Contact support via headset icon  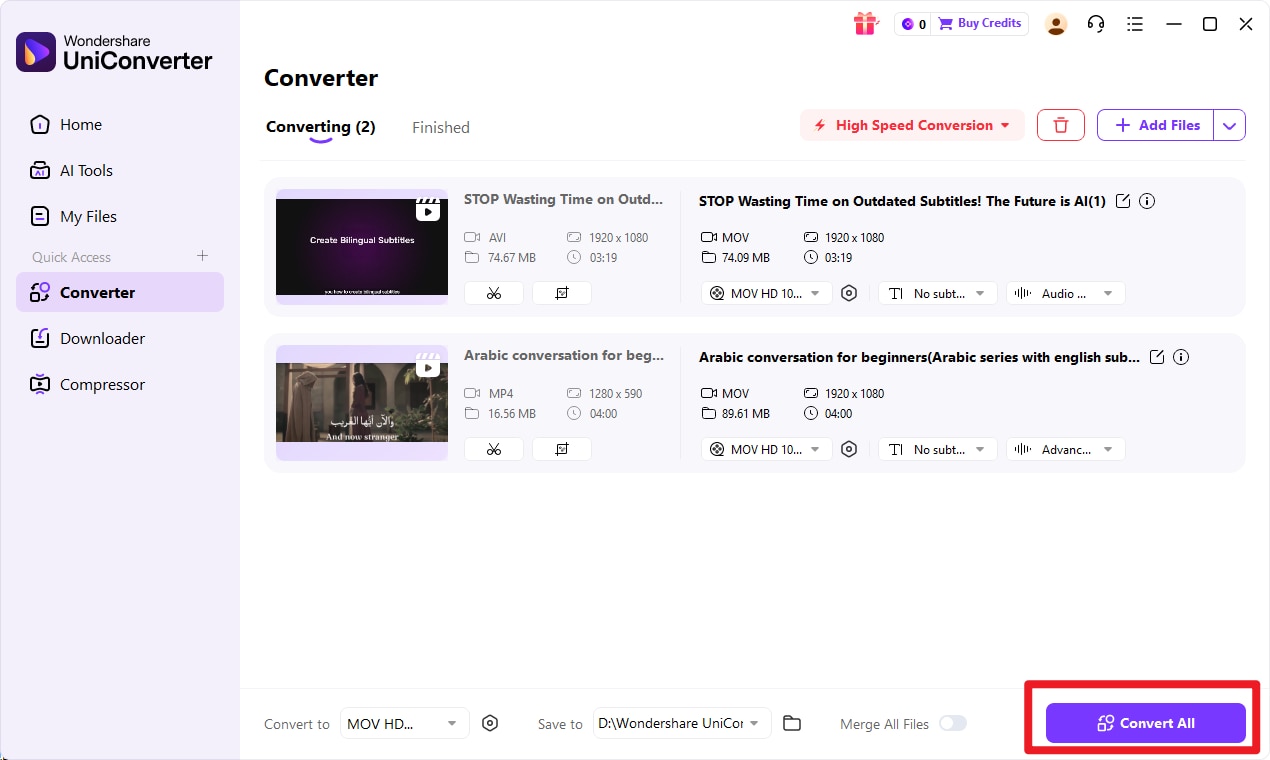[1095, 23]
